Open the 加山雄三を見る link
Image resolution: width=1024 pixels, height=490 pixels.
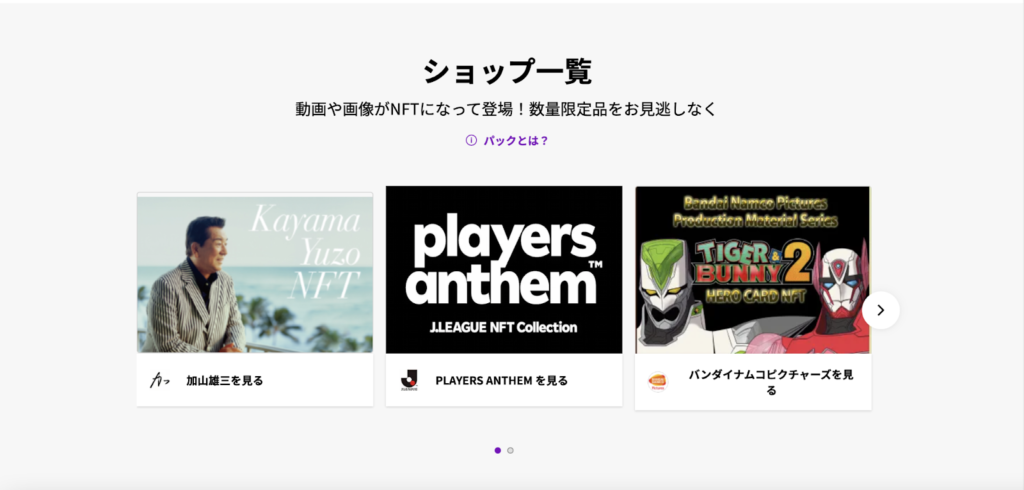(x=225, y=380)
